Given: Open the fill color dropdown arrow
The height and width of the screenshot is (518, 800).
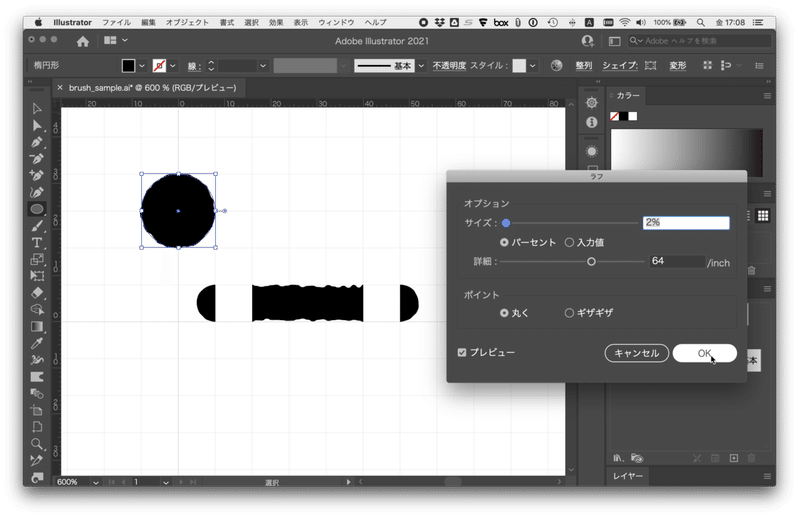Looking at the screenshot, I should (x=142, y=65).
